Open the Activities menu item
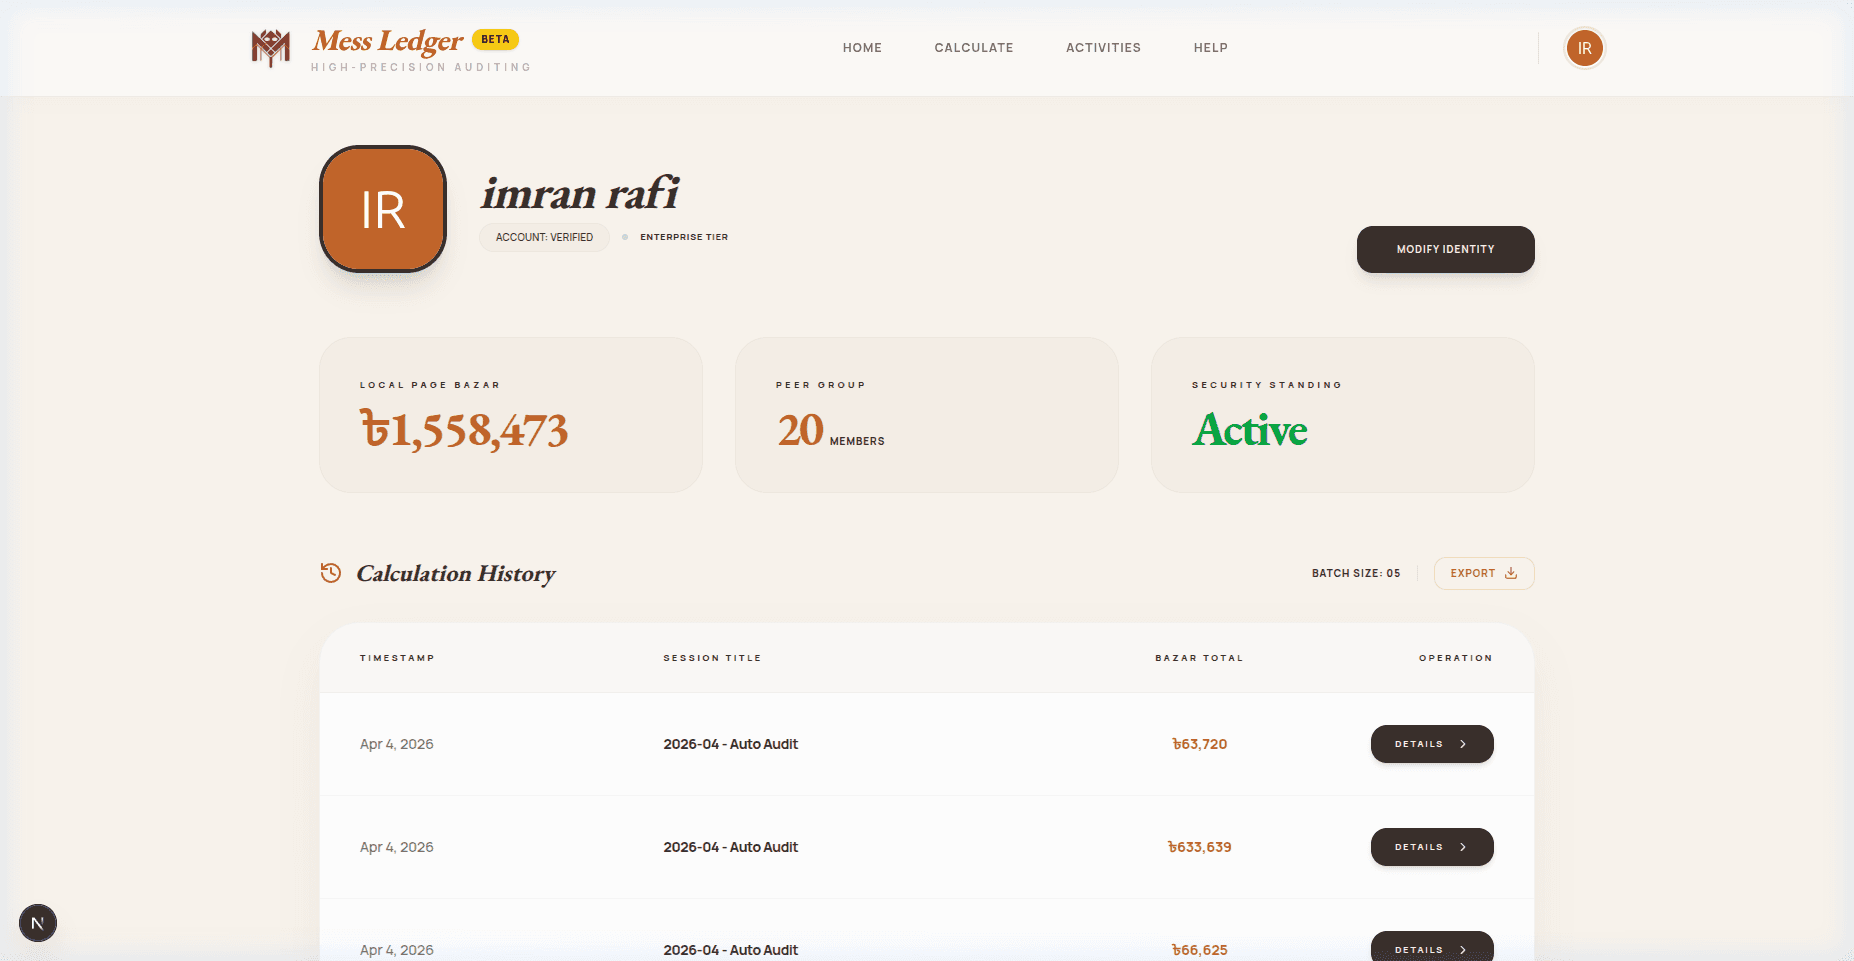The image size is (1854, 961). click(x=1103, y=47)
